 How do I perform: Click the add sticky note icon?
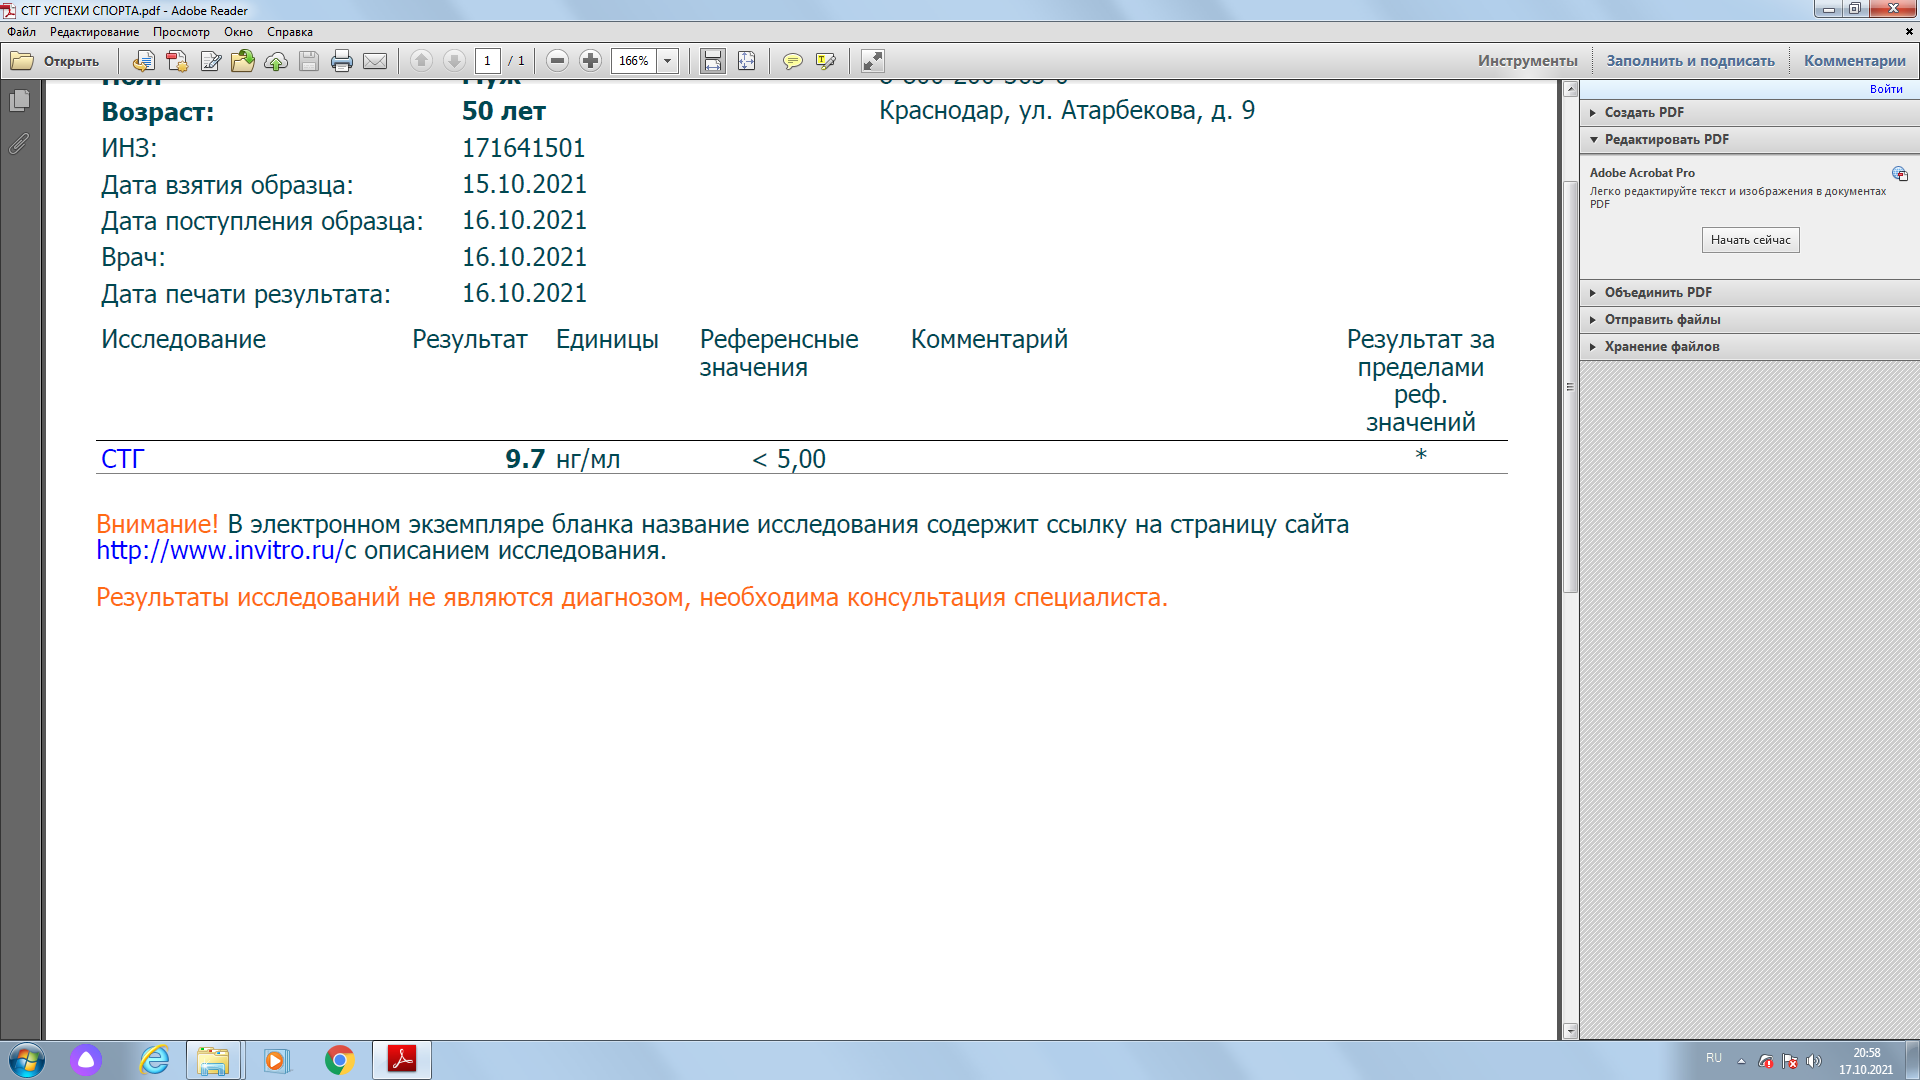coord(792,61)
